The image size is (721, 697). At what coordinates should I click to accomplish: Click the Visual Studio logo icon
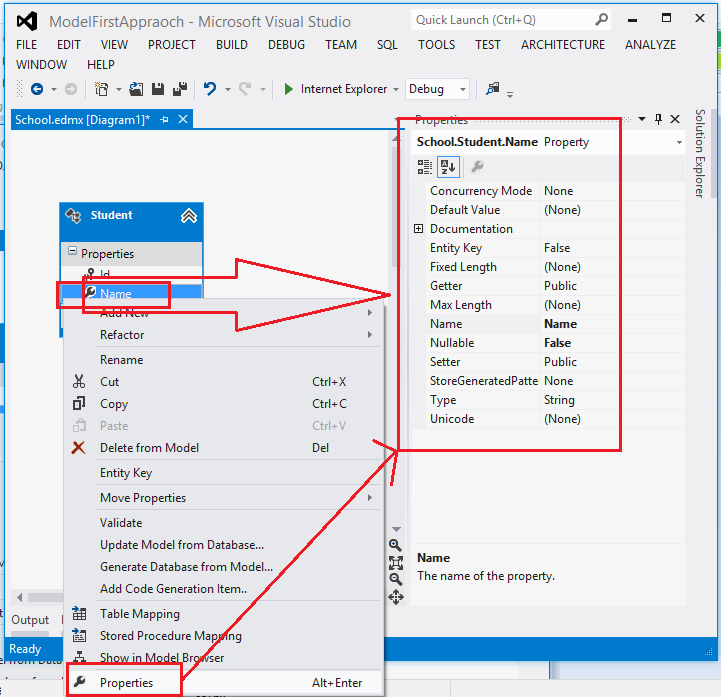[27, 21]
